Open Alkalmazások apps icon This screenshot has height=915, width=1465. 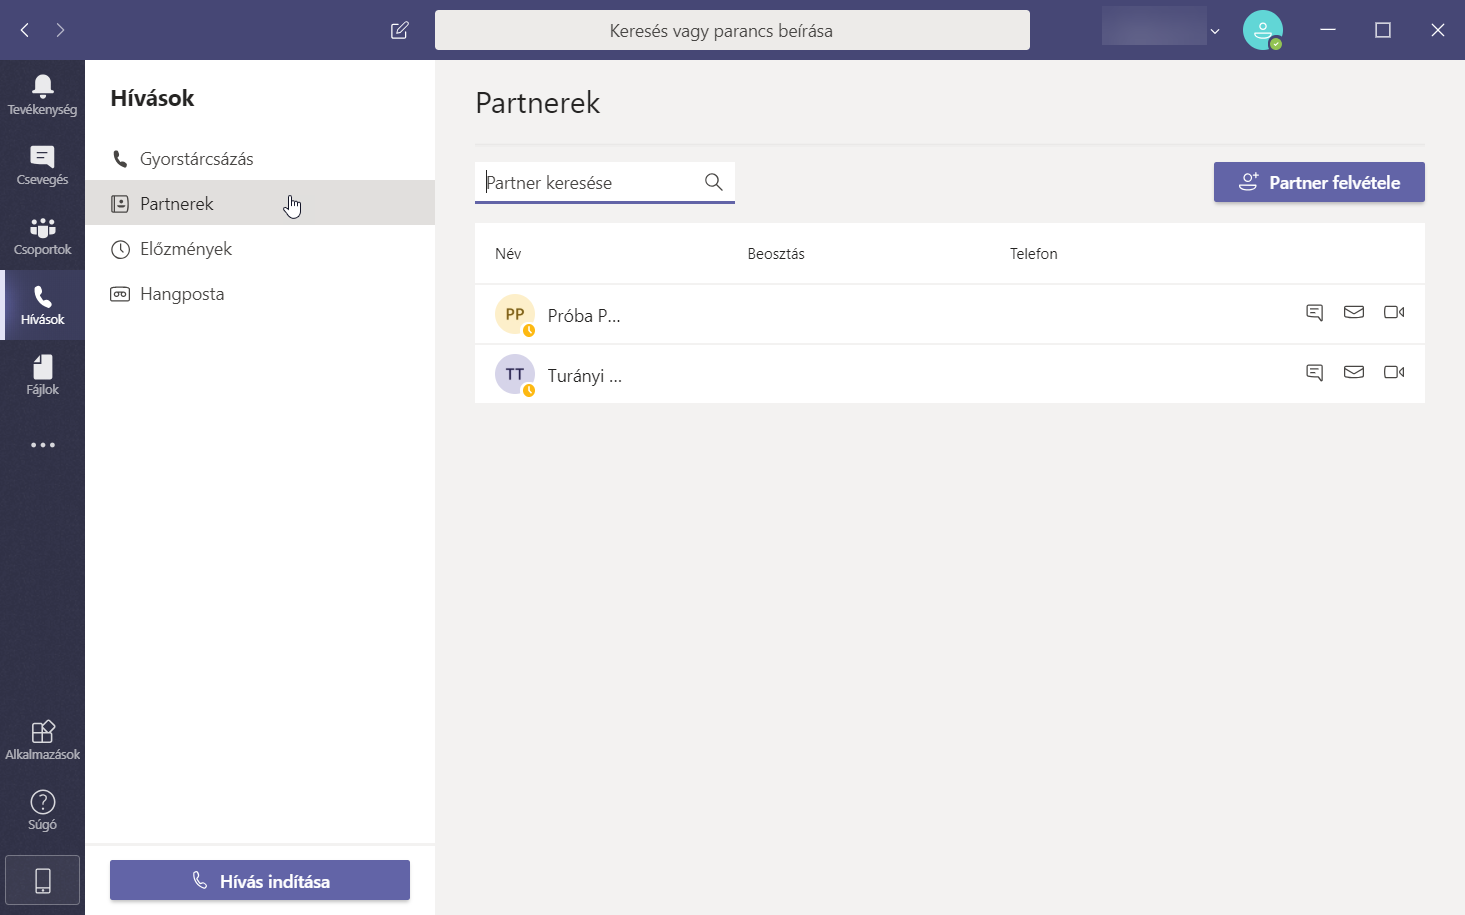(42, 739)
